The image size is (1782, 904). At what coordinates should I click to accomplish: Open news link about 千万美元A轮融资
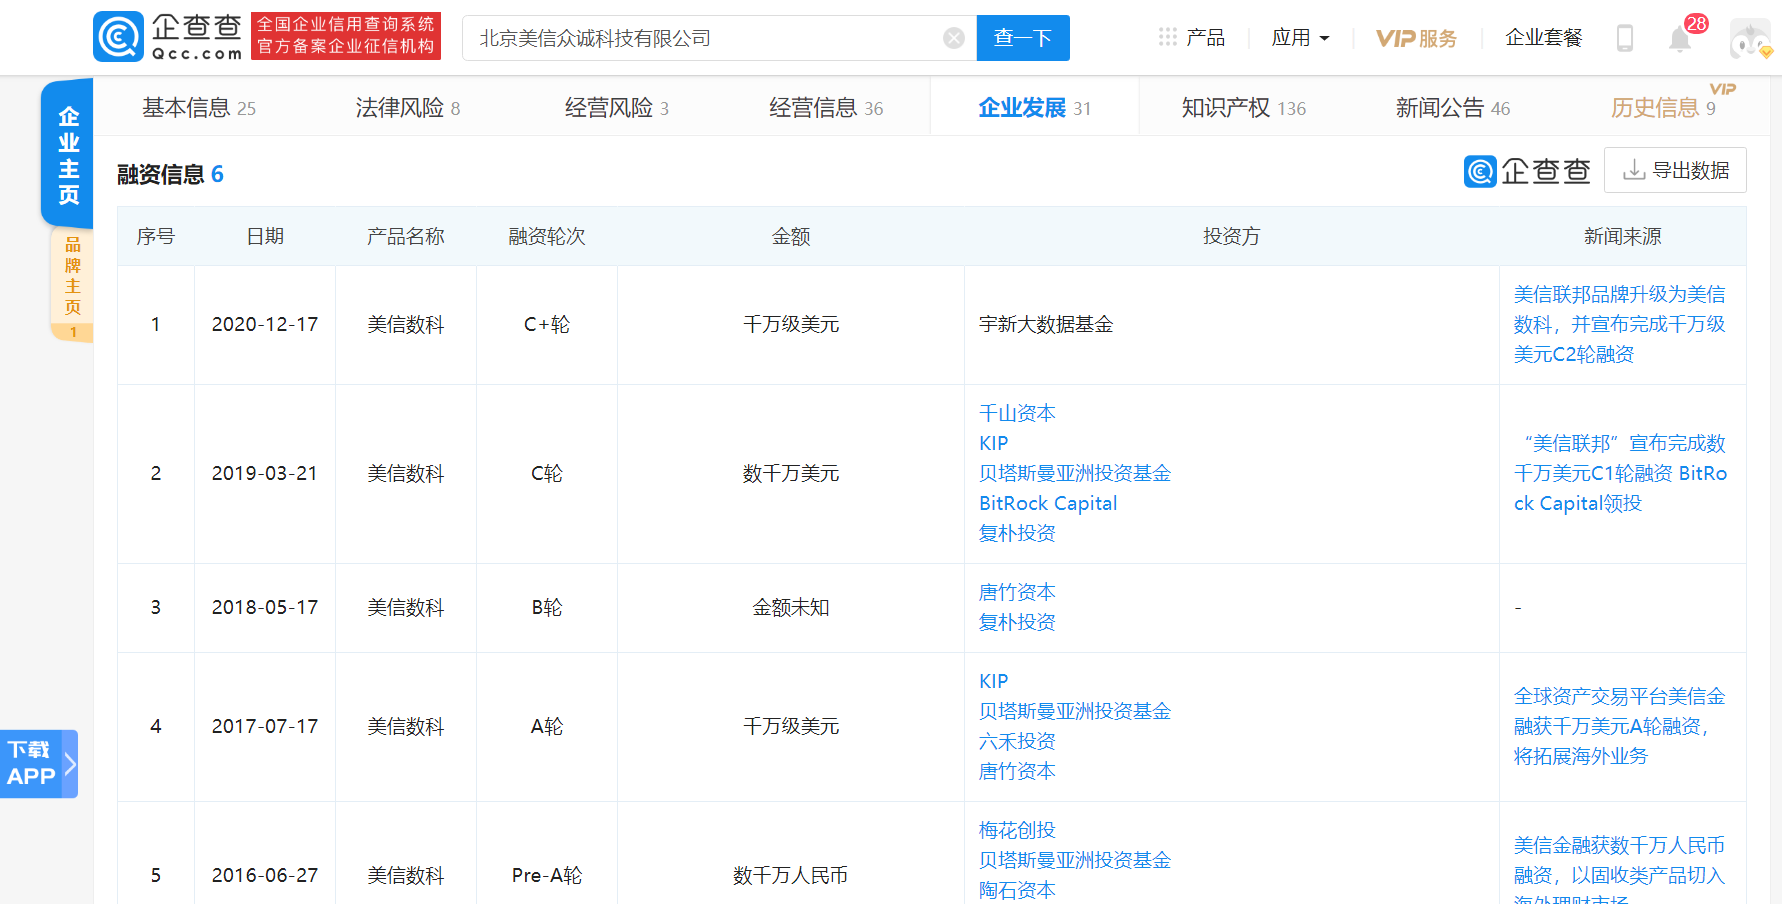(x=1619, y=726)
